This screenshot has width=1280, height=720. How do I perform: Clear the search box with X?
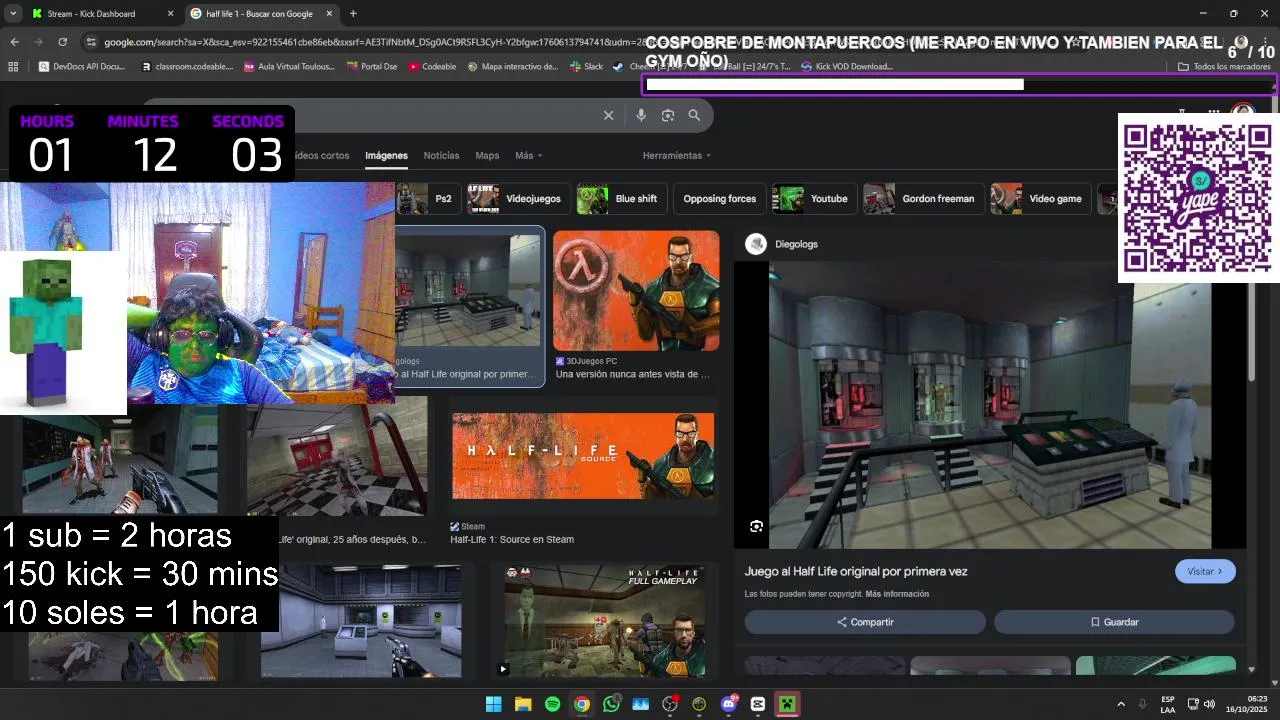[x=608, y=115]
